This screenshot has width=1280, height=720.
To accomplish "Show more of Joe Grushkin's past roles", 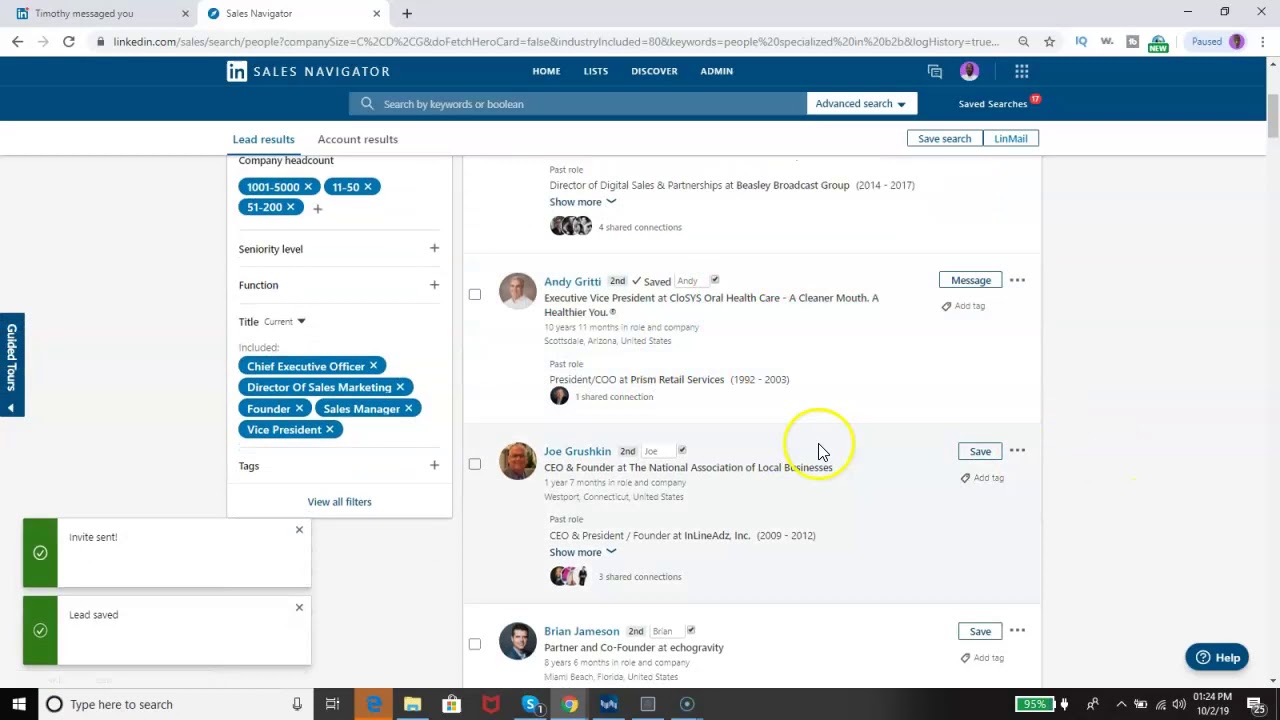I will (x=582, y=552).
